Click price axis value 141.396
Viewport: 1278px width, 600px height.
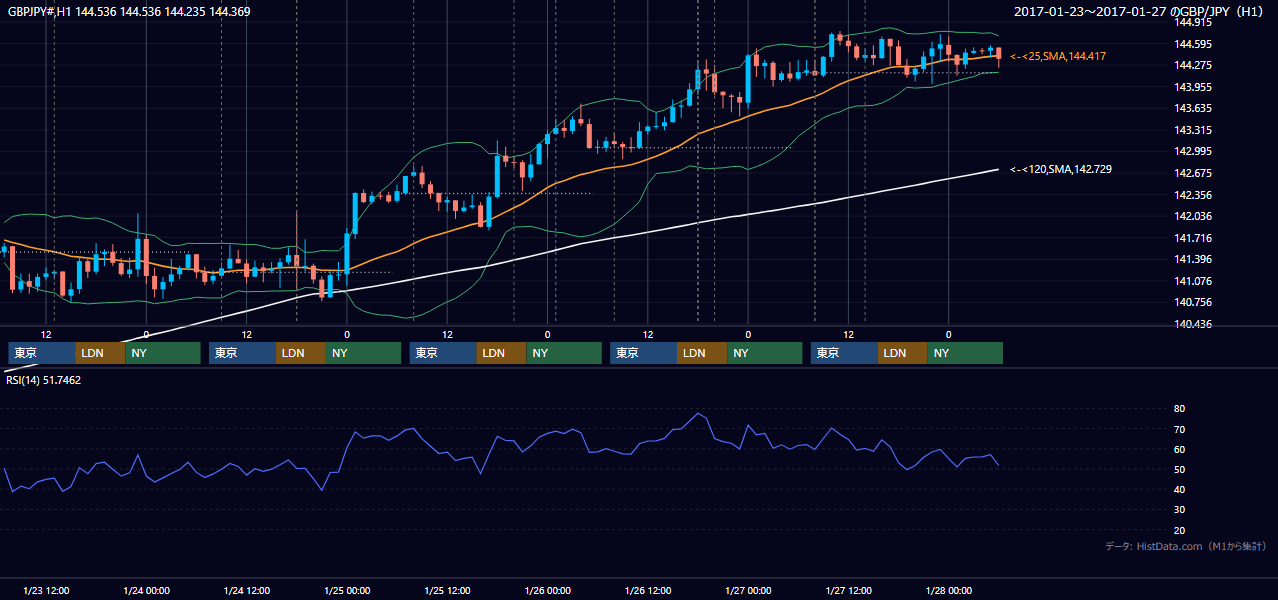[1194, 260]
